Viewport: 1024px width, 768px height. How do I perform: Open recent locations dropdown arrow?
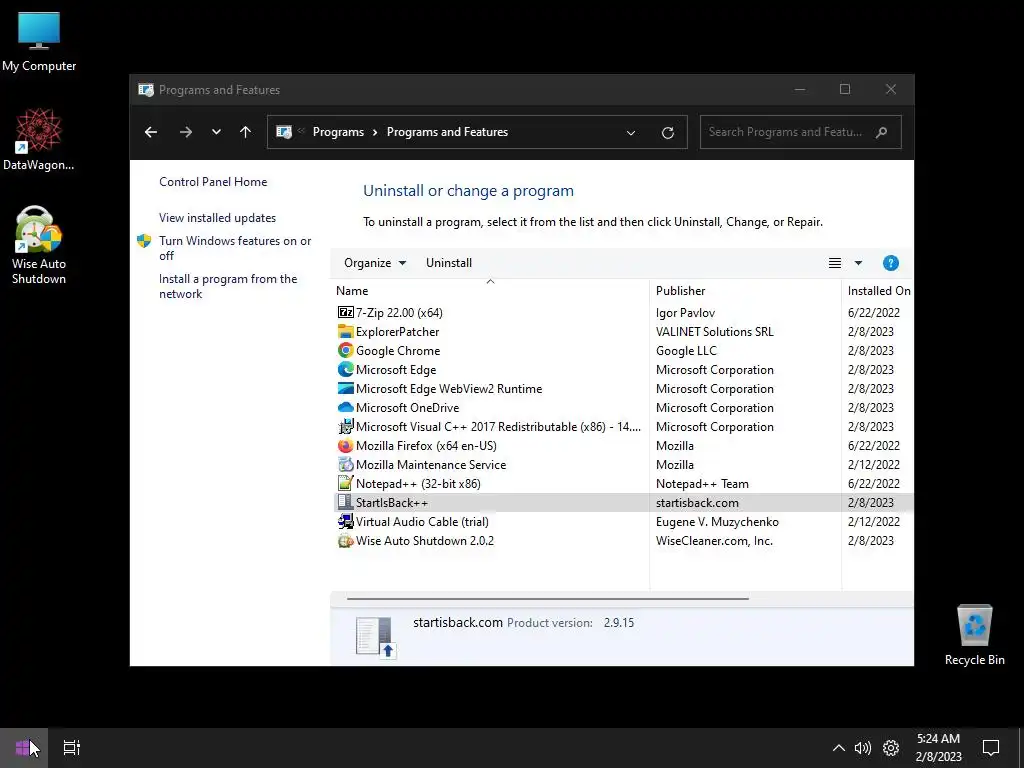click(216, 132)
